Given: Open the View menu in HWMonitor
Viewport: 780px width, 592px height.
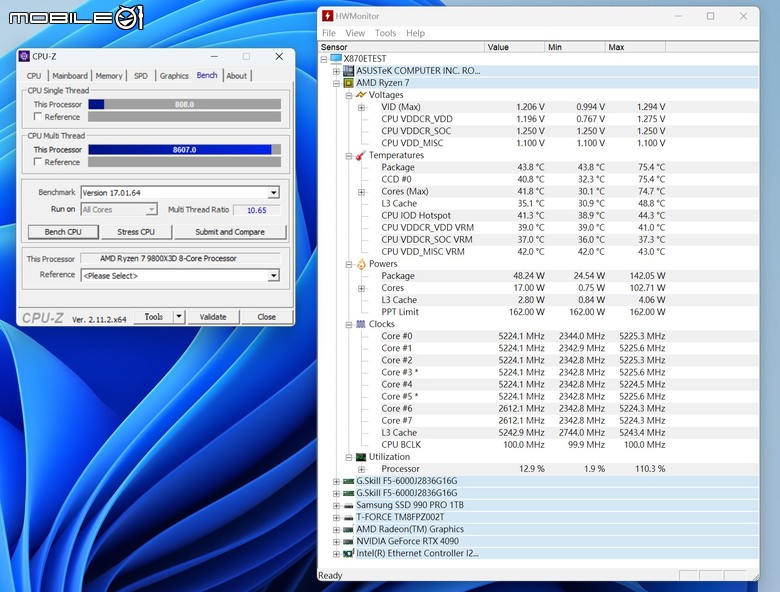Looking at the screenshot, I should 355,33.
